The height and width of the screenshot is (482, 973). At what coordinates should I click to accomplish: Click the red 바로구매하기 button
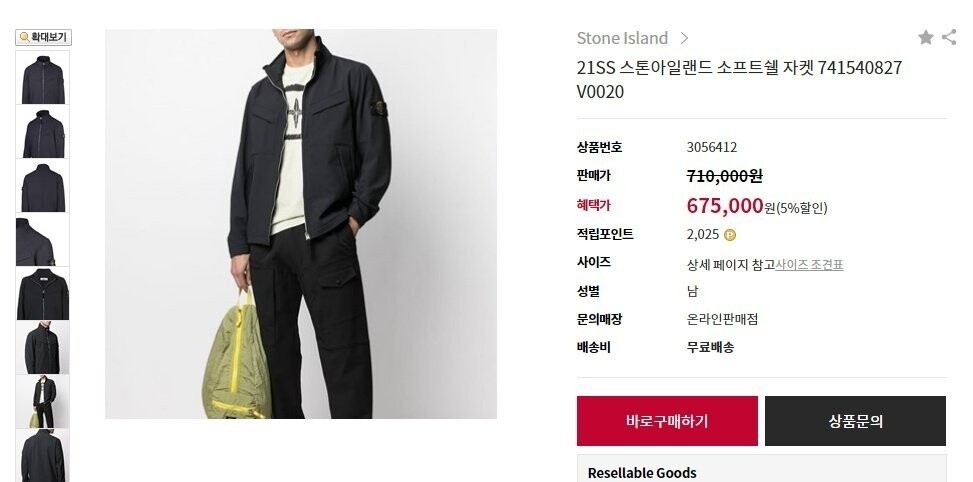click(x=667, y=421)
